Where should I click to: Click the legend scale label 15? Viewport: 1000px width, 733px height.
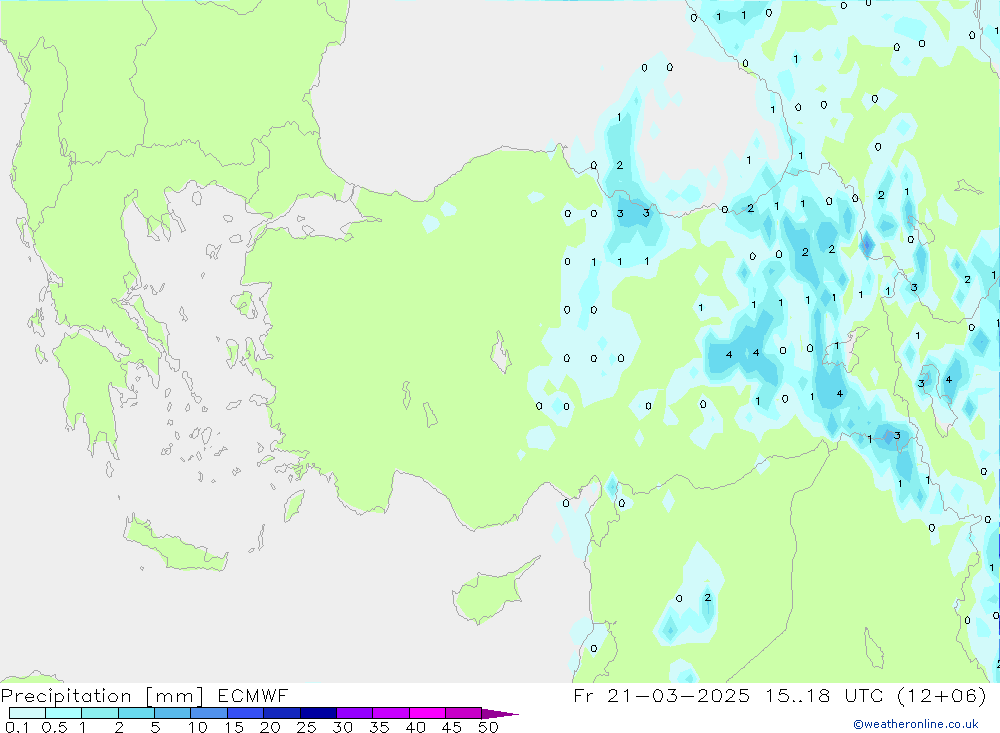coord(234,727)
